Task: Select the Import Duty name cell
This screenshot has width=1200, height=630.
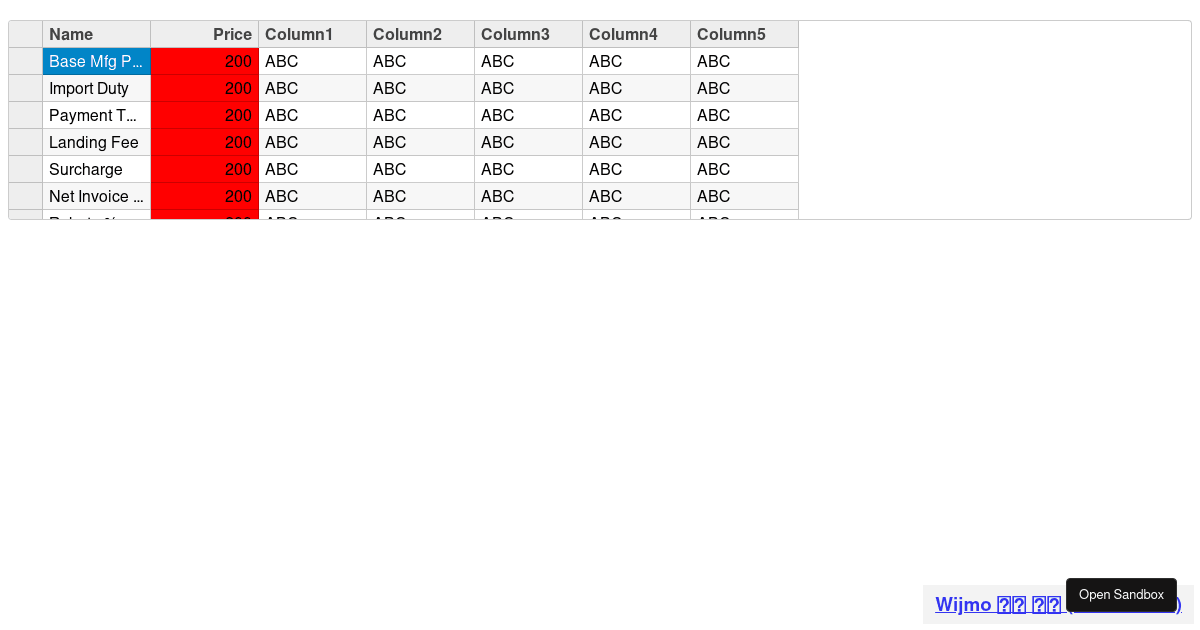Action: [x=96, y=88]
